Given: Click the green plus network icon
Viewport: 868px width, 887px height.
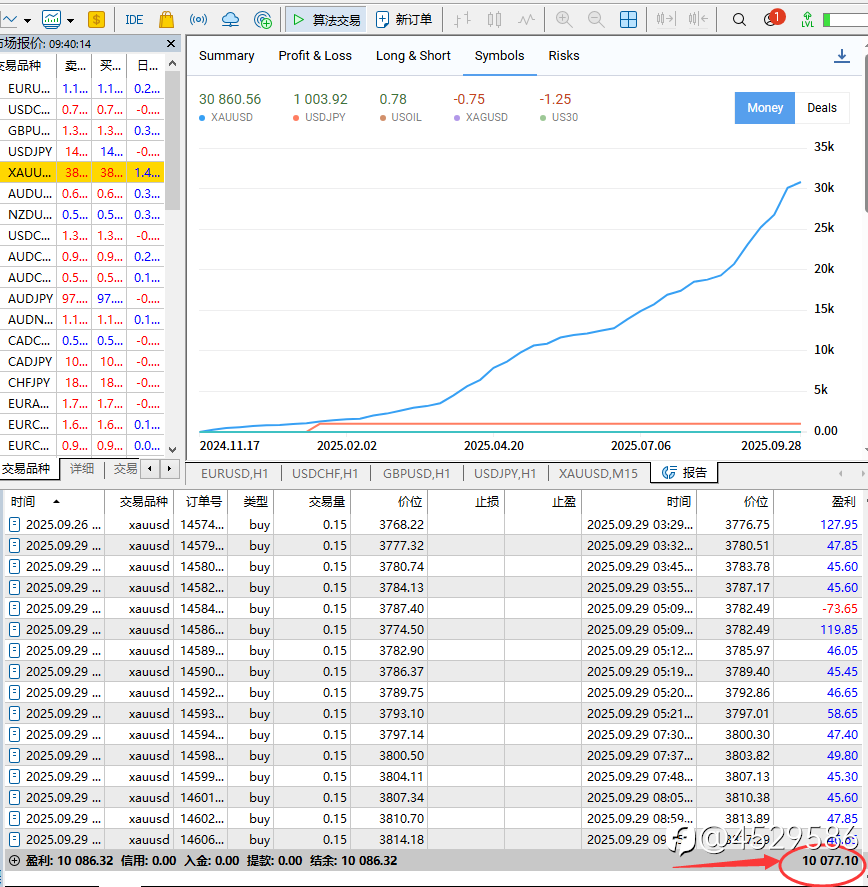Looking at the screenshot, I should tap(263, 20).
